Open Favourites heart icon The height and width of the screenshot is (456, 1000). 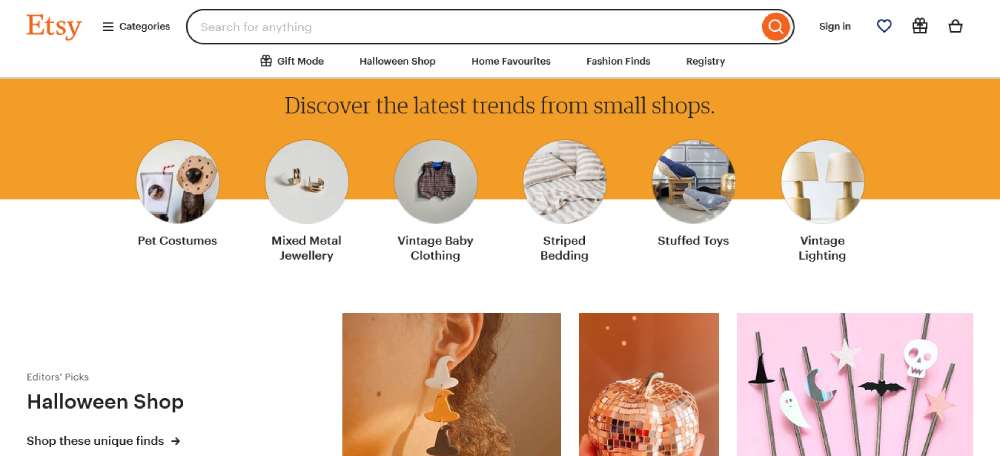(884, 26)
